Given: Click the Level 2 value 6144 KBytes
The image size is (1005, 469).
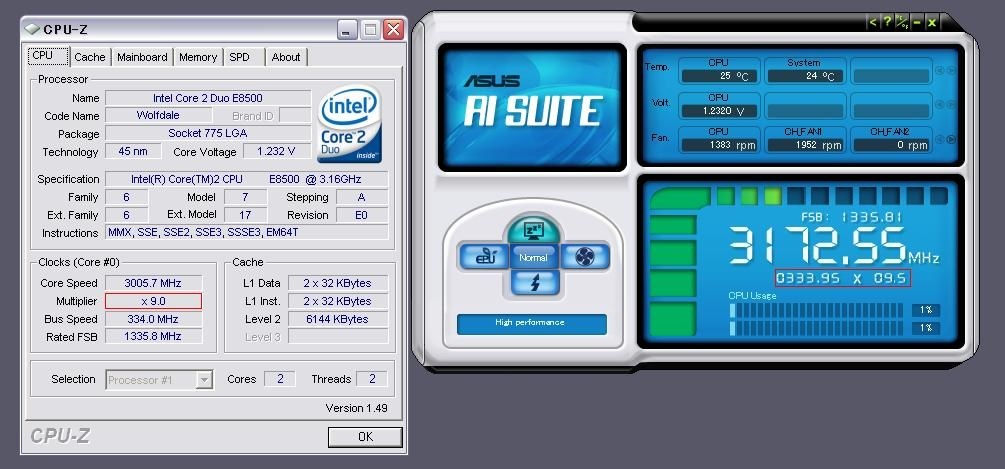Looking at the screenshot, I should [338, 318].
